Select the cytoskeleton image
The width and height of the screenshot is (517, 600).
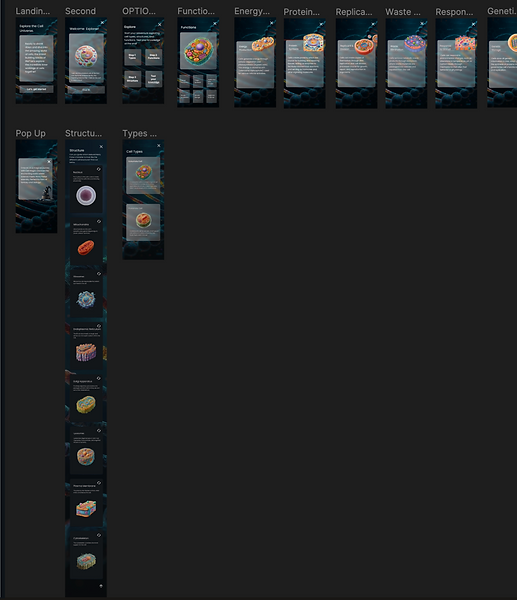[x=86, y=561]
